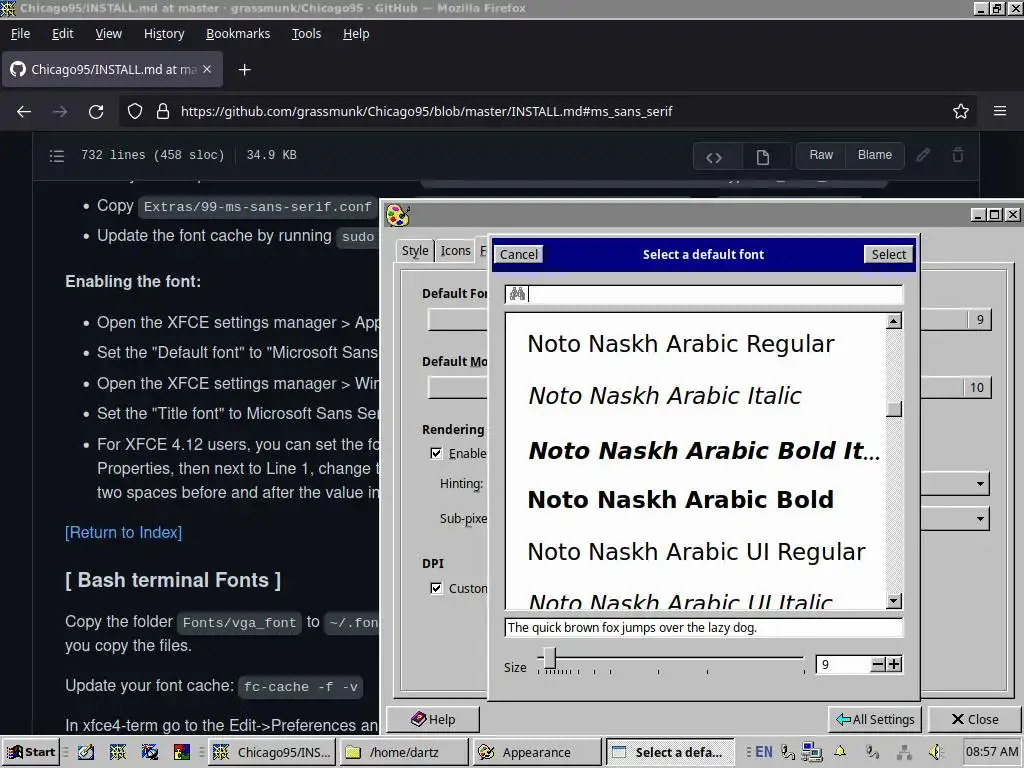This screenshot has height=768, width=1024.
Task: Click the network computers tray icon
Action: coord(812,752)
